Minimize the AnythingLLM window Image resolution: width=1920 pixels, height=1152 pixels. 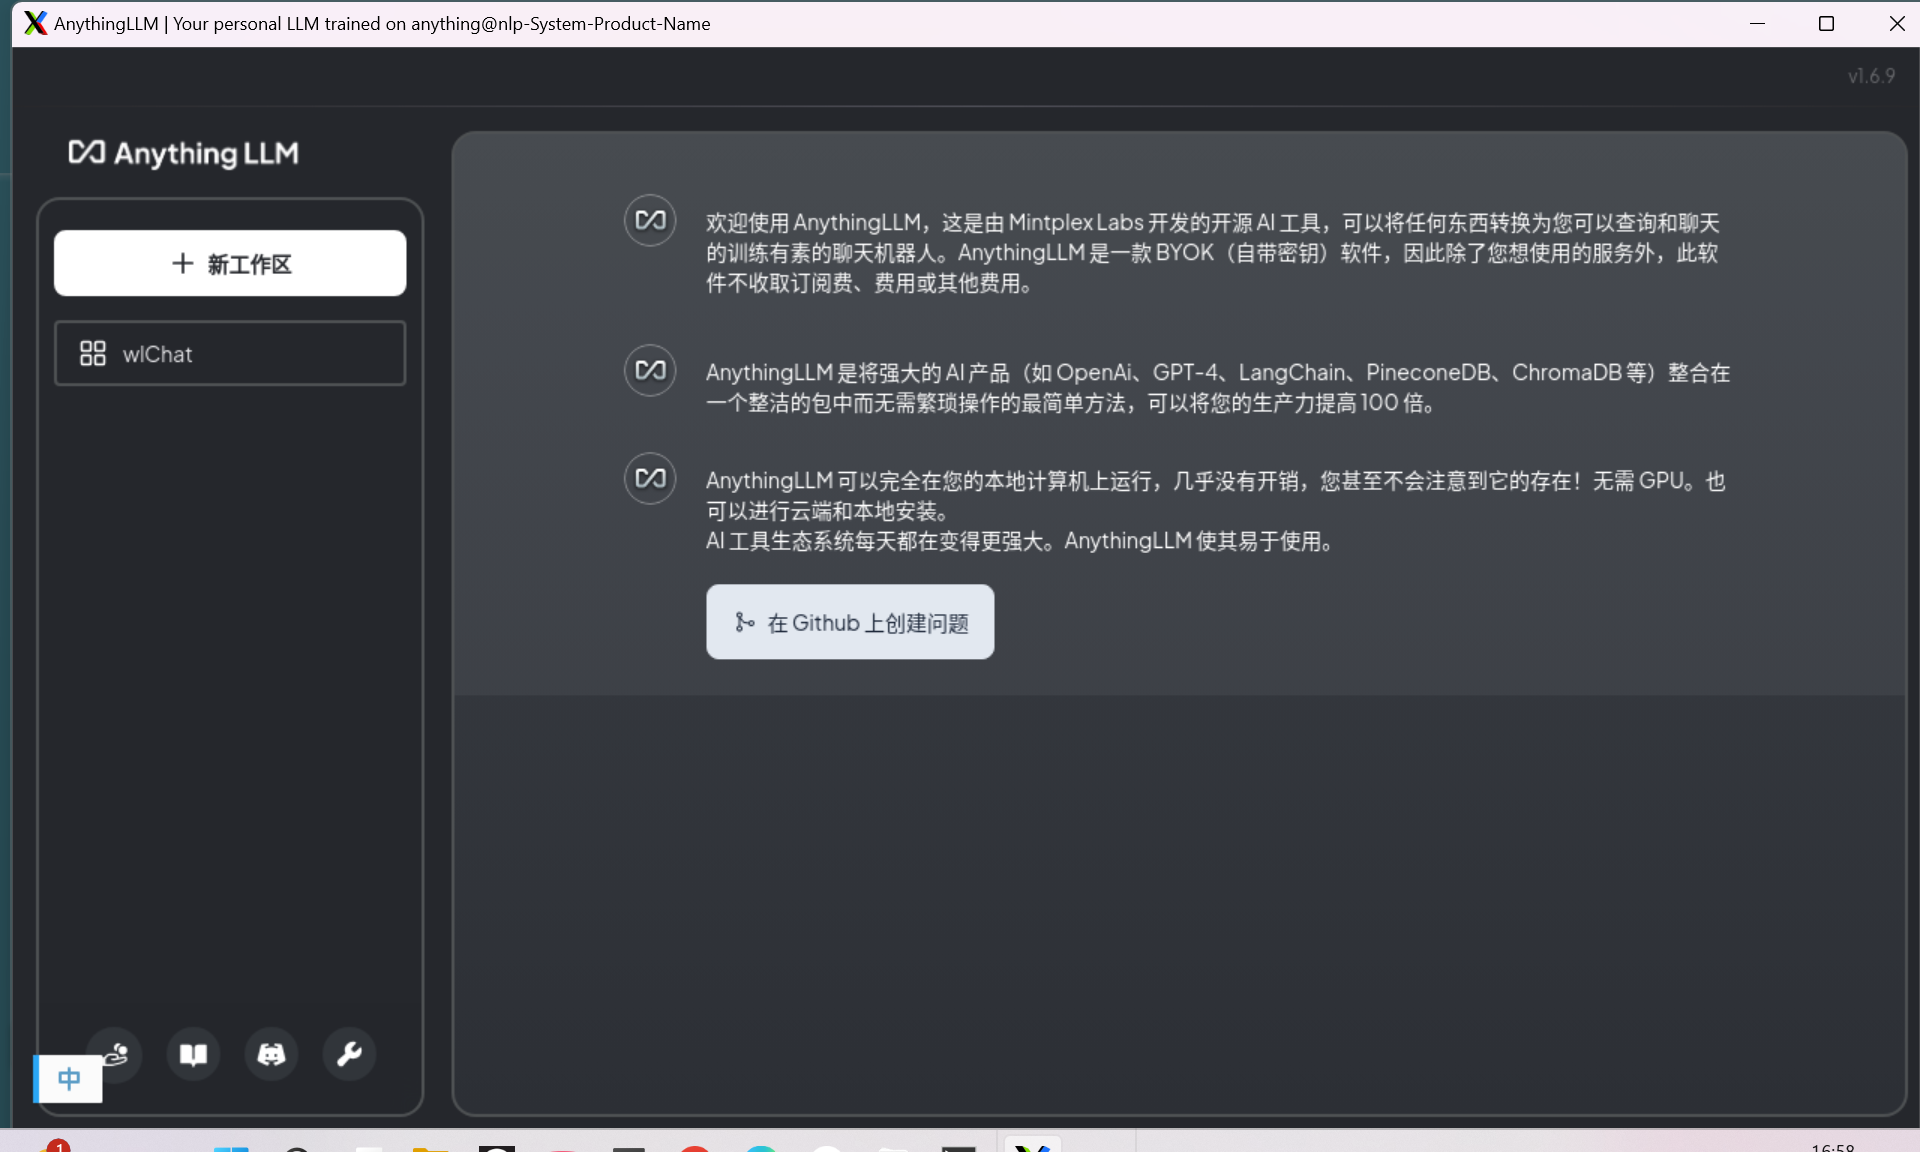[1757, 23]
